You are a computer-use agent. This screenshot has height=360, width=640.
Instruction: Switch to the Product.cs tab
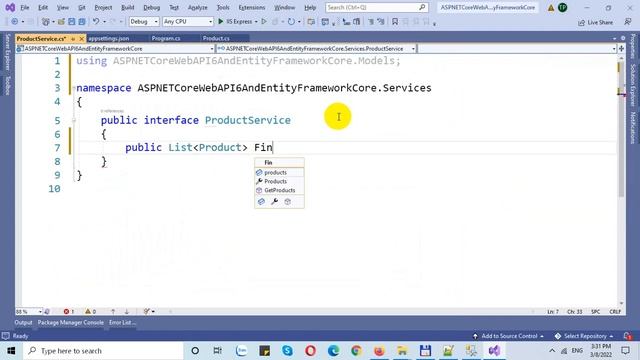click(216, 38)
